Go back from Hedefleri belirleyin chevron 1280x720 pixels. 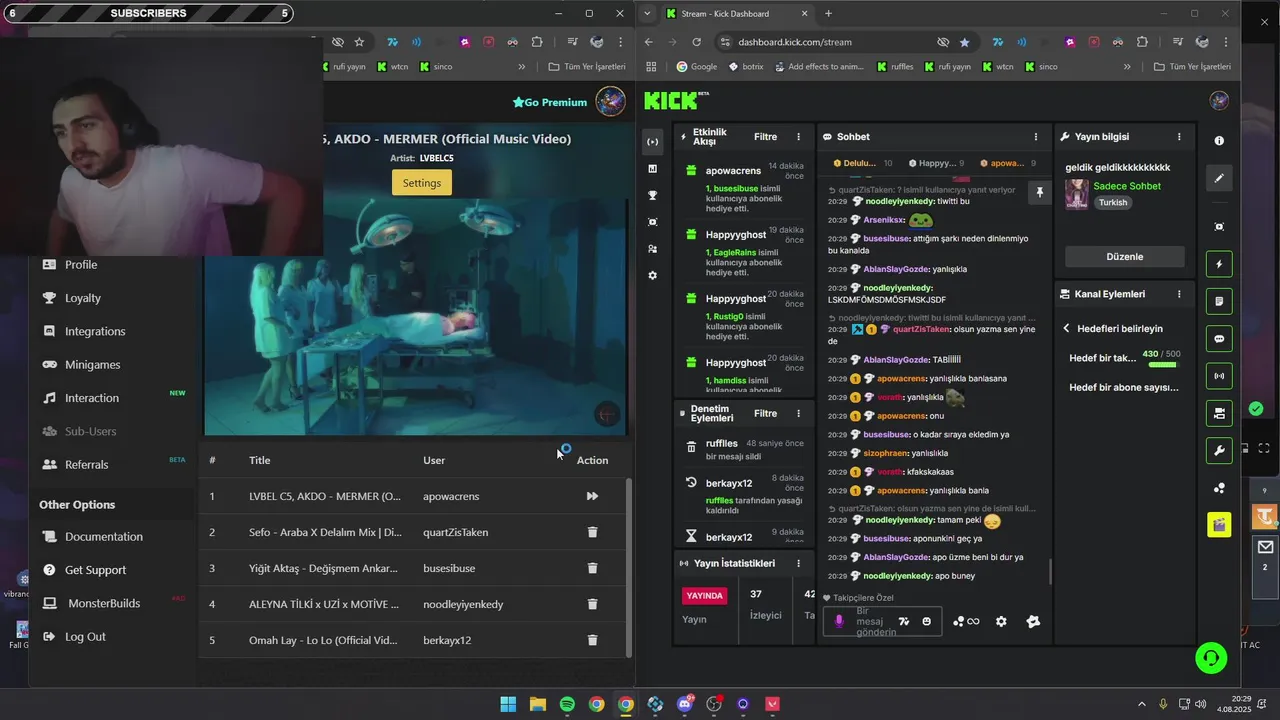pos(1066,328)
